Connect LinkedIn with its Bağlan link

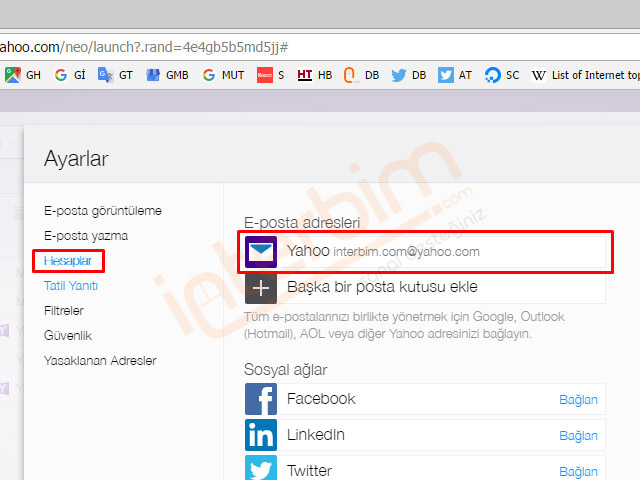(578, 436)
